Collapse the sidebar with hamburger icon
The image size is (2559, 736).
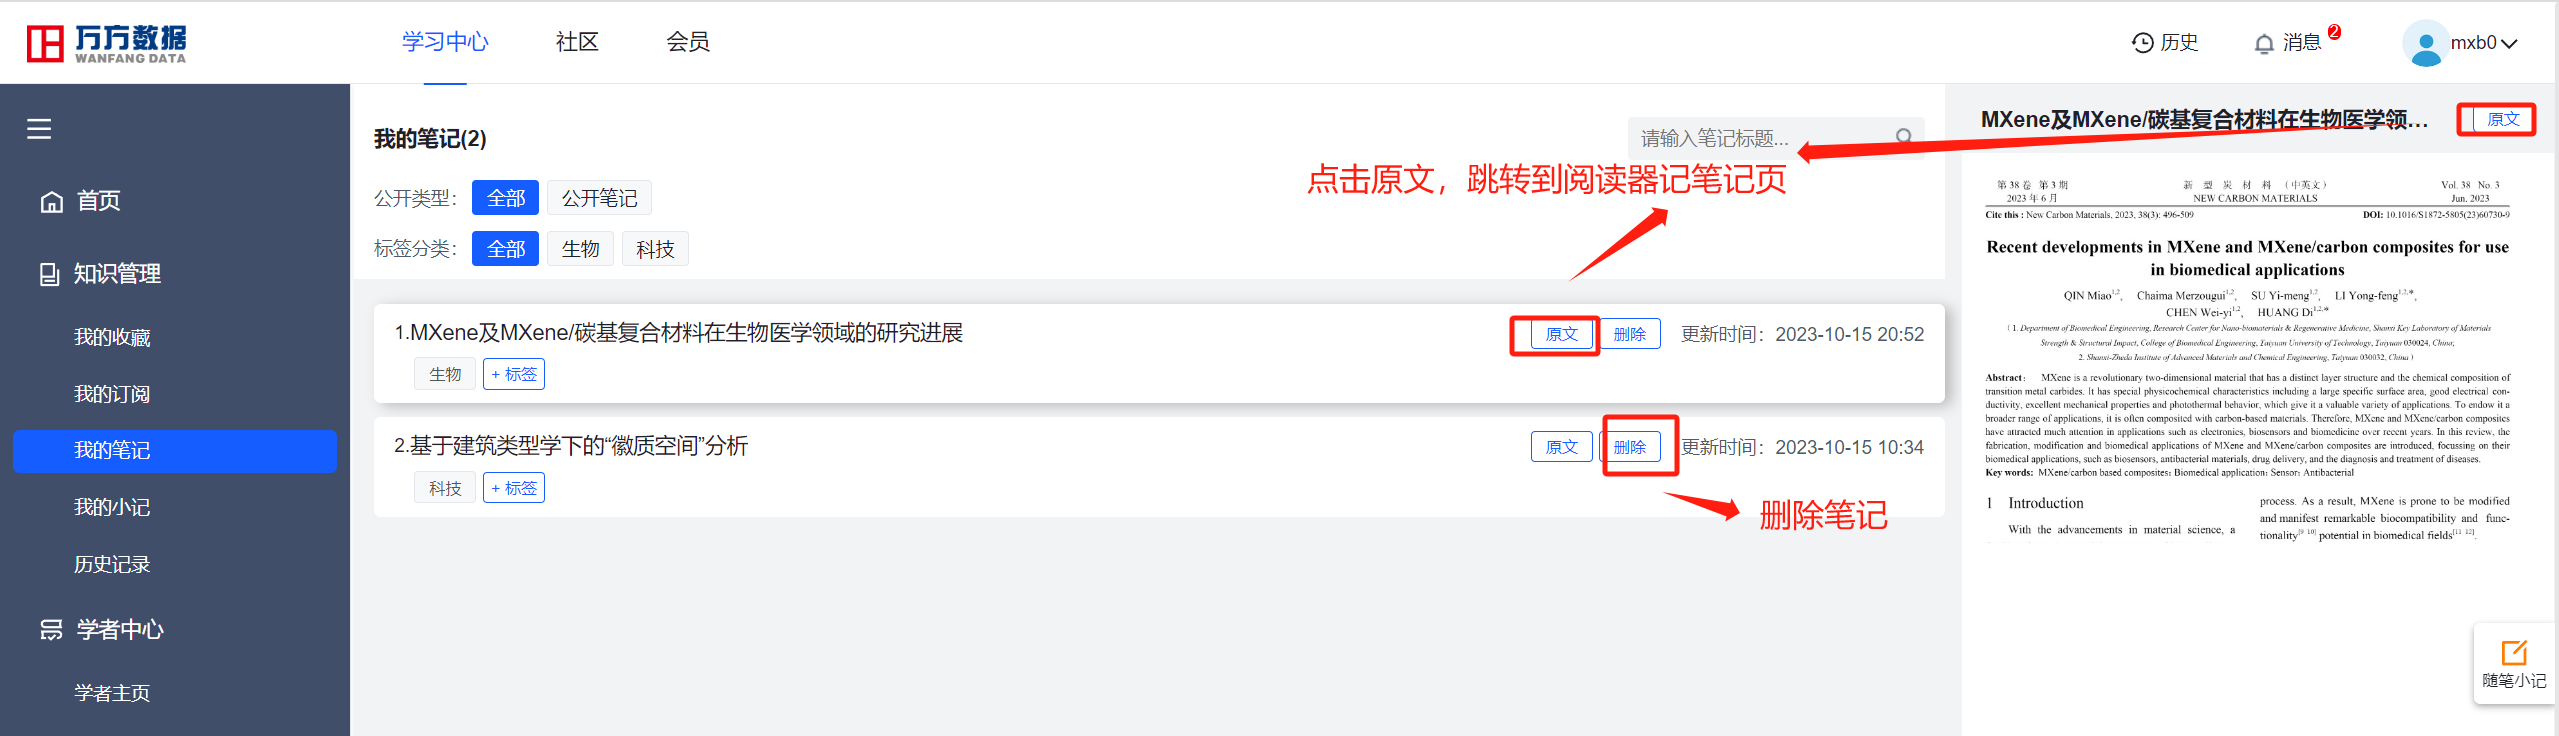(39, 129)
